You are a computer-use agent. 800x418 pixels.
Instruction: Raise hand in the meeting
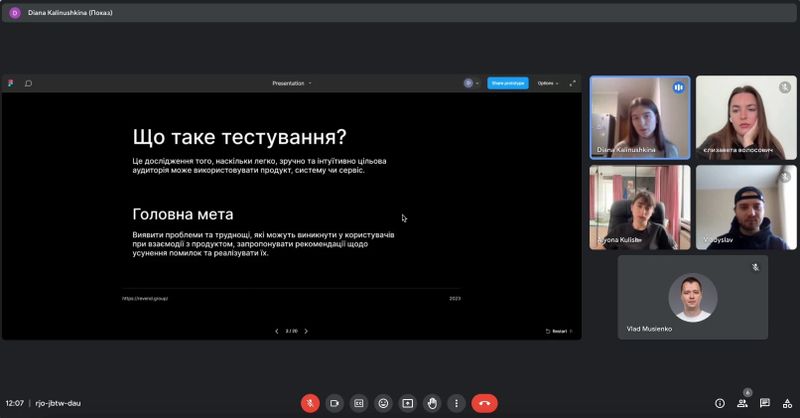432,403
